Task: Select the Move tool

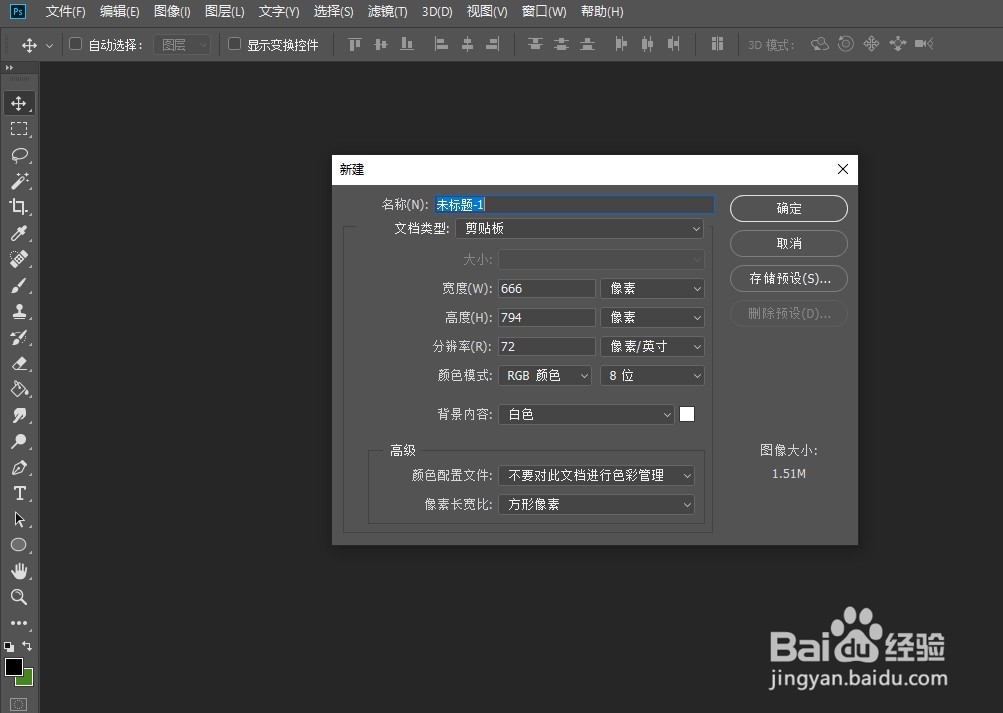Action: pos(21,102)
